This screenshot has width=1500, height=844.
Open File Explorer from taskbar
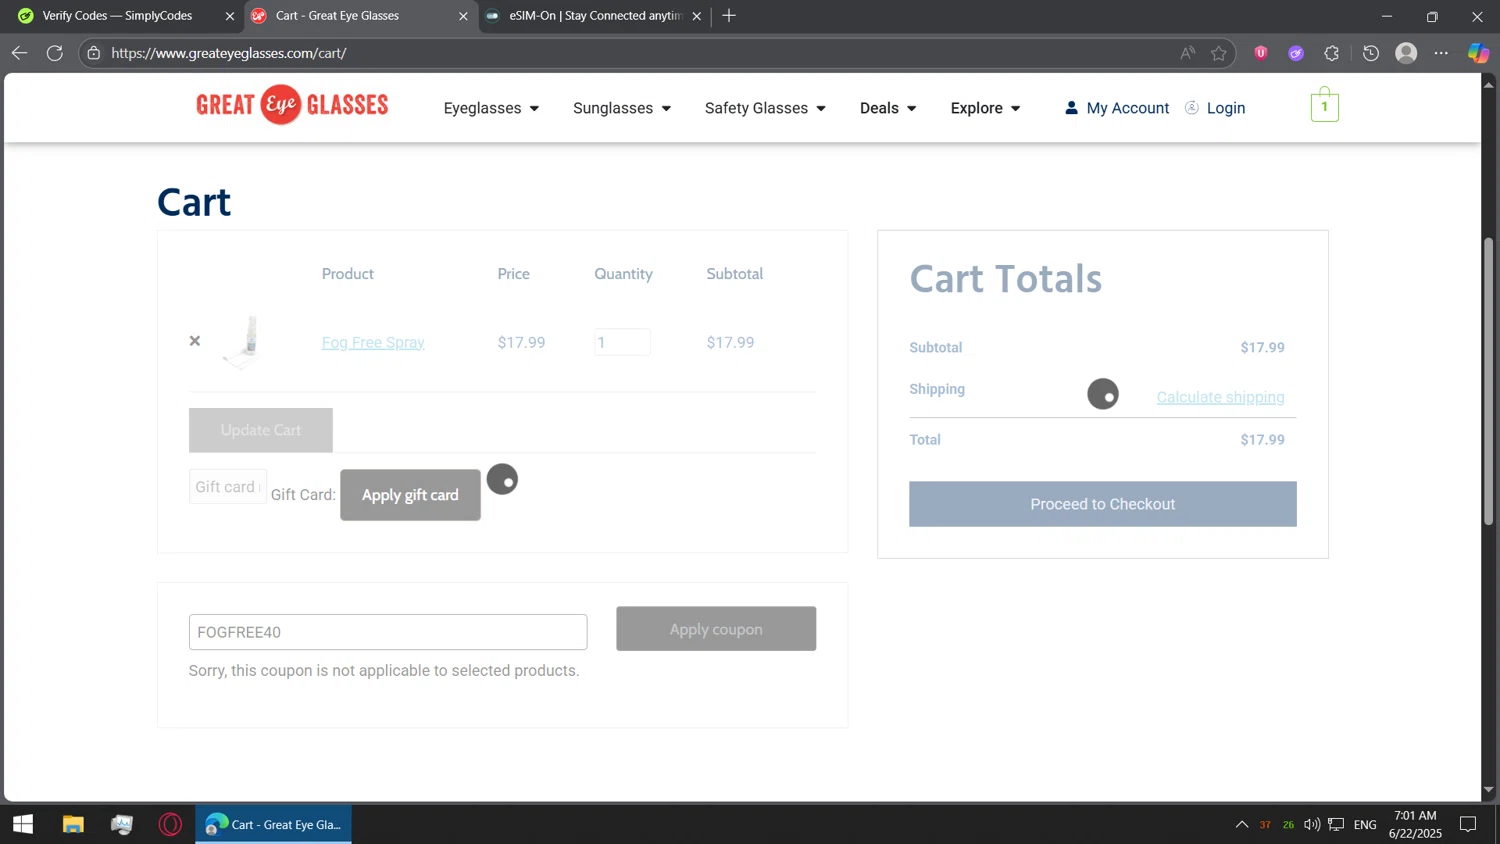pos(73,824)
